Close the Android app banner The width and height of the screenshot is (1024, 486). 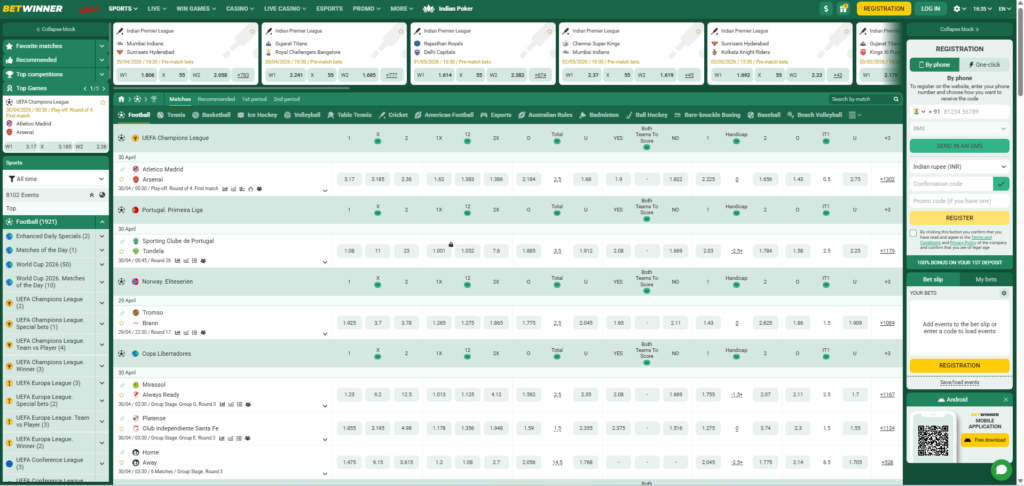(1006, 399)
